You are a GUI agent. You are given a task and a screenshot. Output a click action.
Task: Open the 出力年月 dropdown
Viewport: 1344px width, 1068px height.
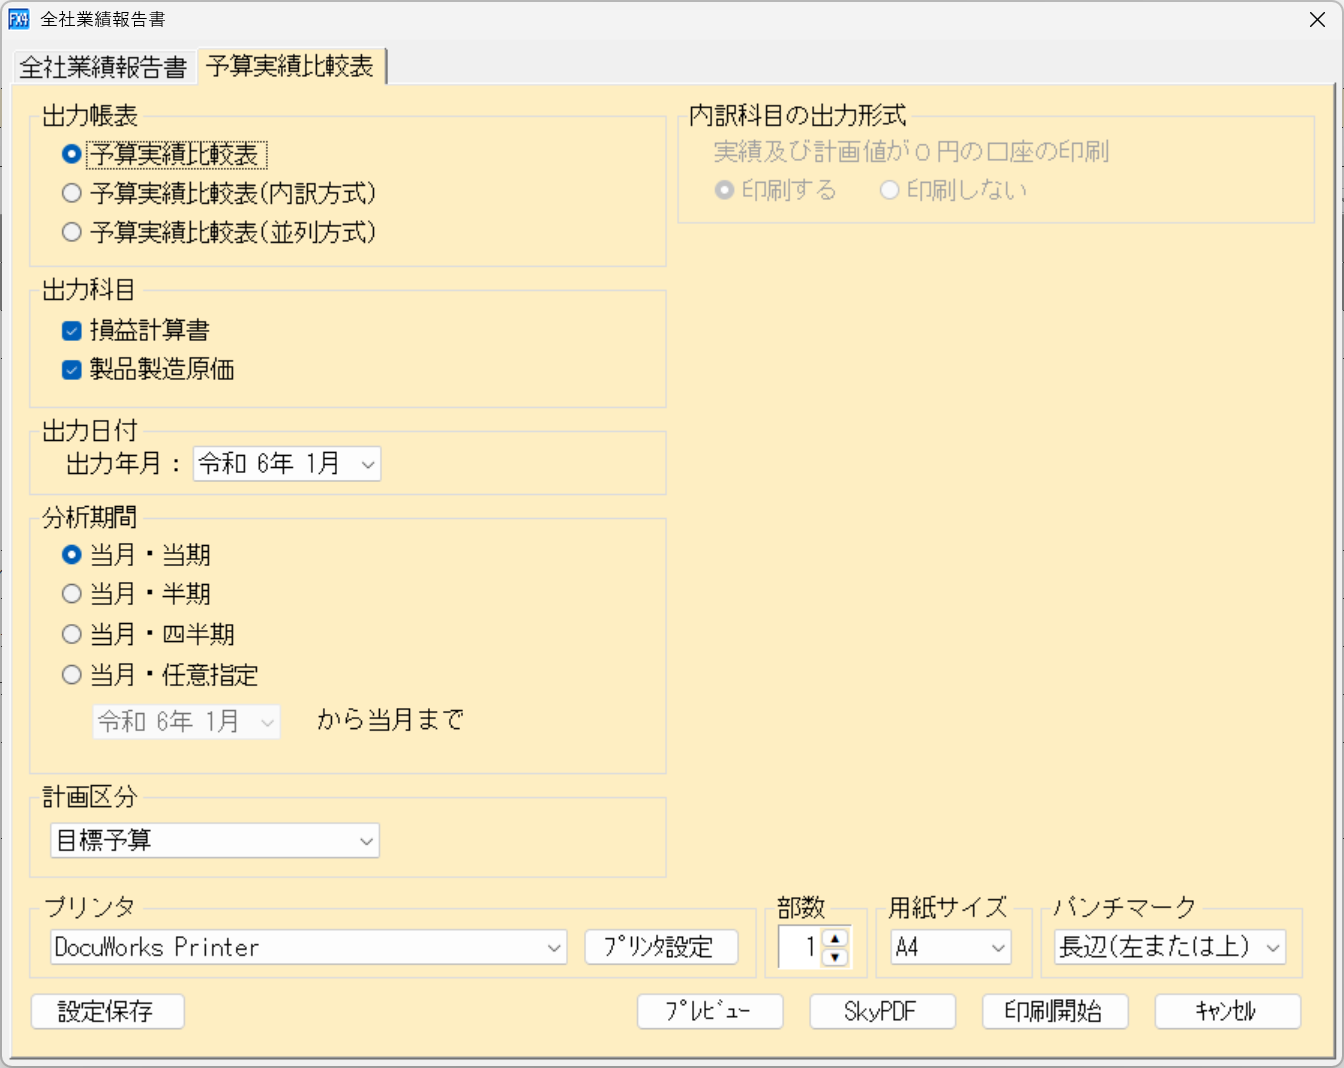pyautogui.click(x=367, y=463)
